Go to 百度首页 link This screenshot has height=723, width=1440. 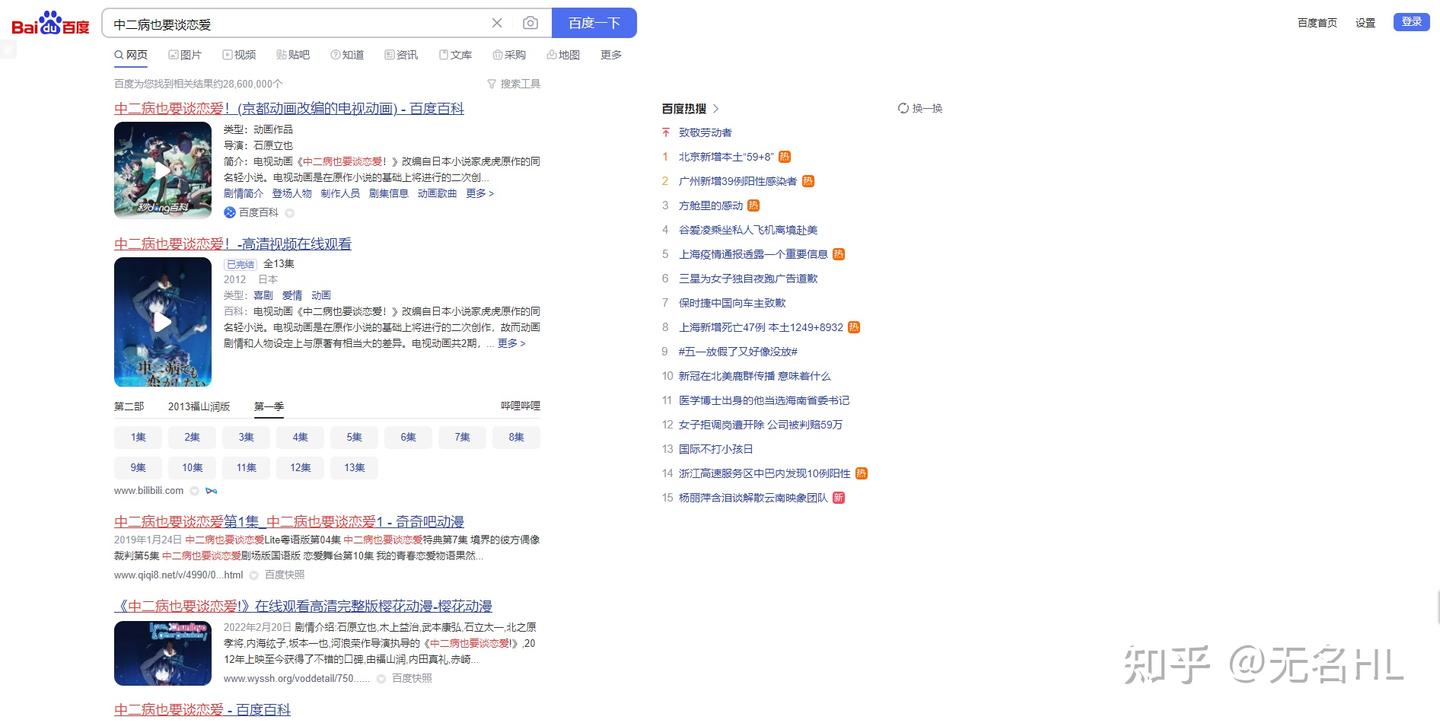1317,23
